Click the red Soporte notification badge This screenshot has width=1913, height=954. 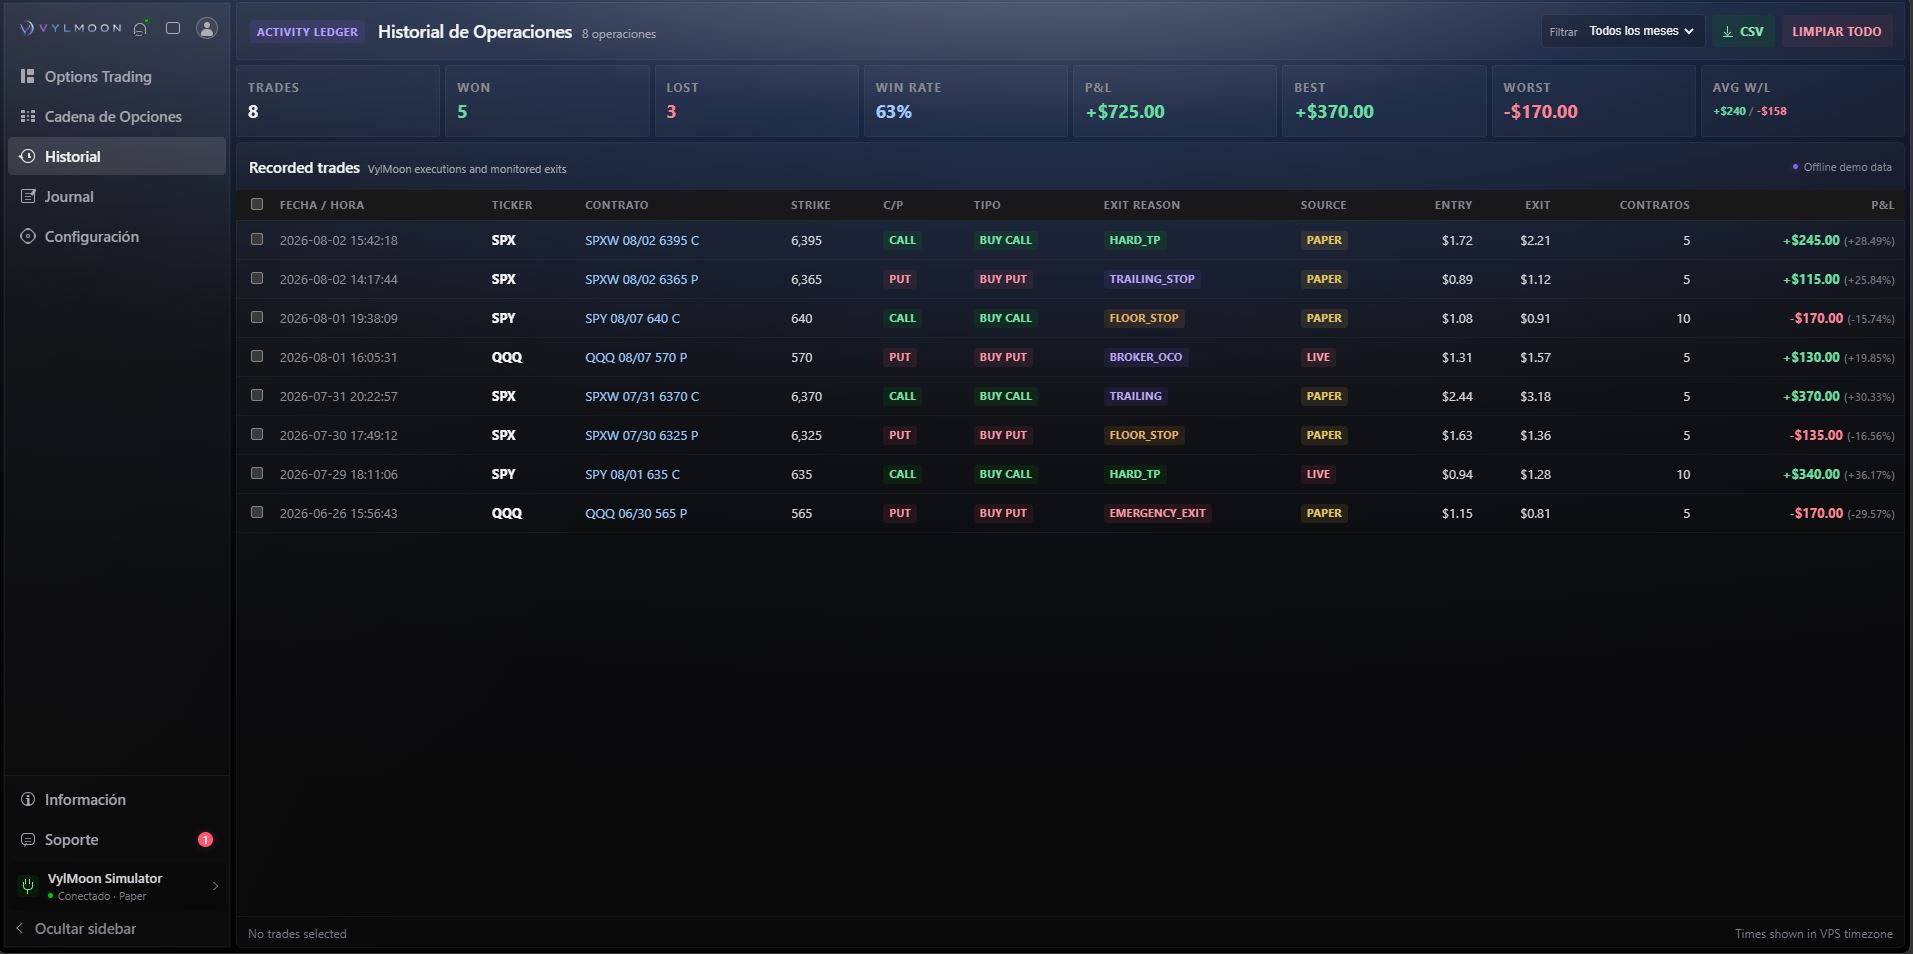pos(205,840)
